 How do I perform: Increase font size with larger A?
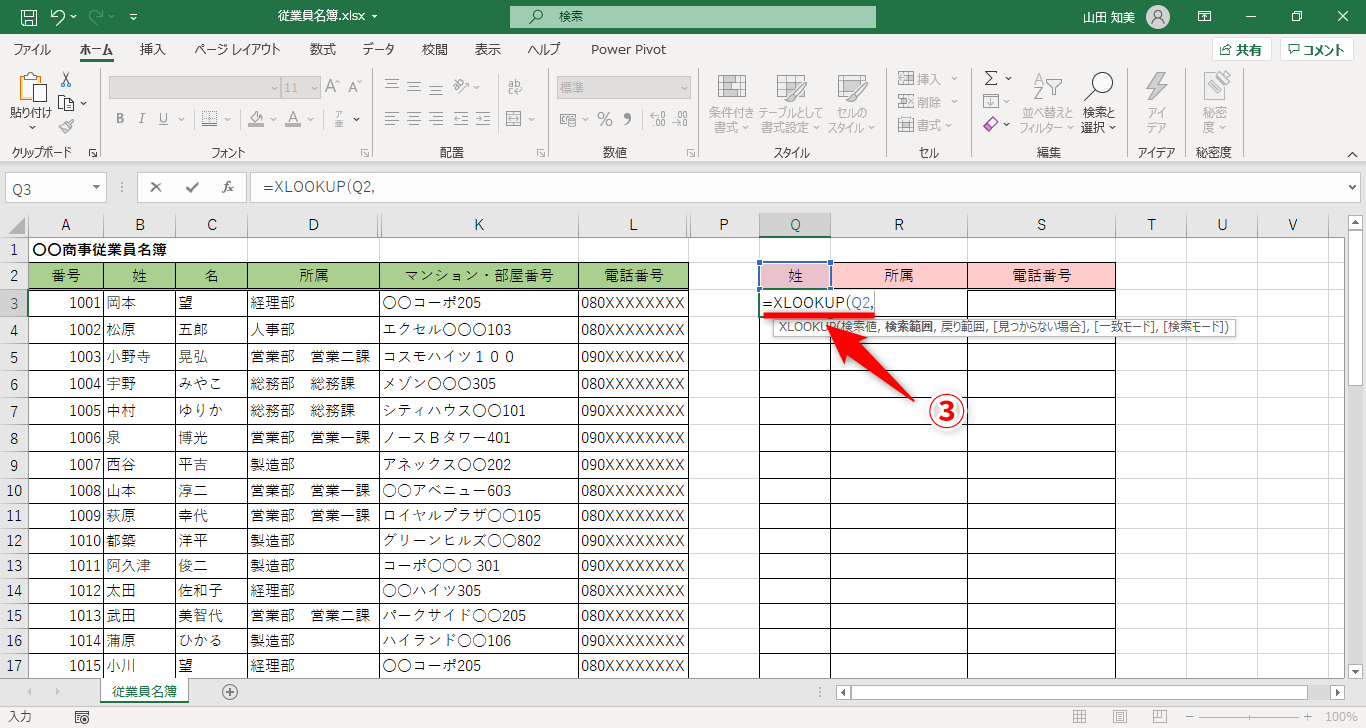[333, 87]
